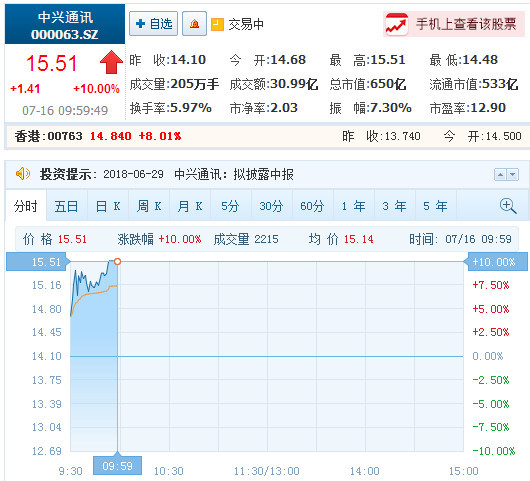Switch to 月K chart tab
530x481 pixels.
click(190, 206)
